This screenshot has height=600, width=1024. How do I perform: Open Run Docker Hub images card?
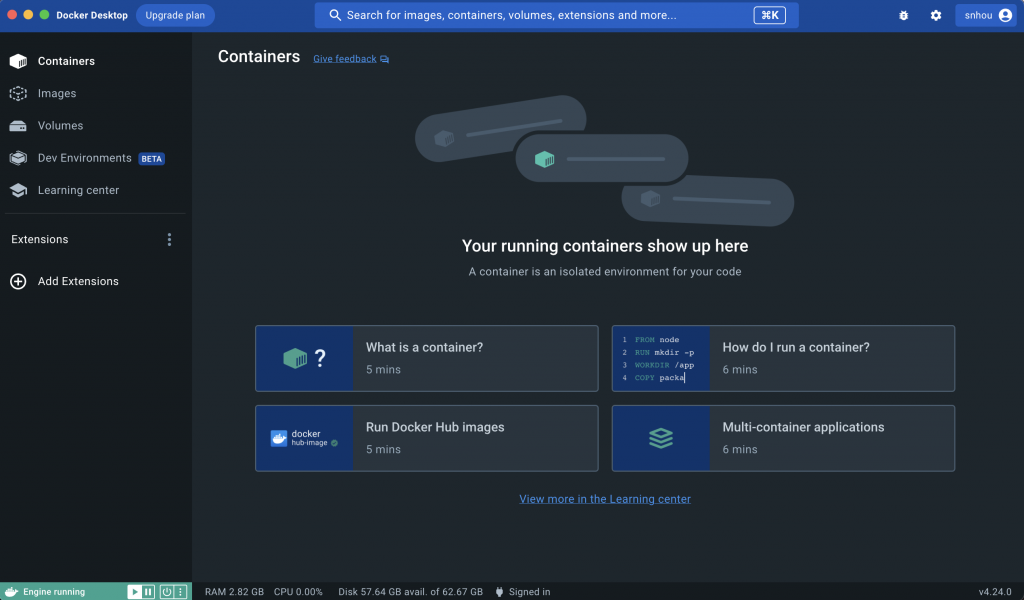point(426,438)
